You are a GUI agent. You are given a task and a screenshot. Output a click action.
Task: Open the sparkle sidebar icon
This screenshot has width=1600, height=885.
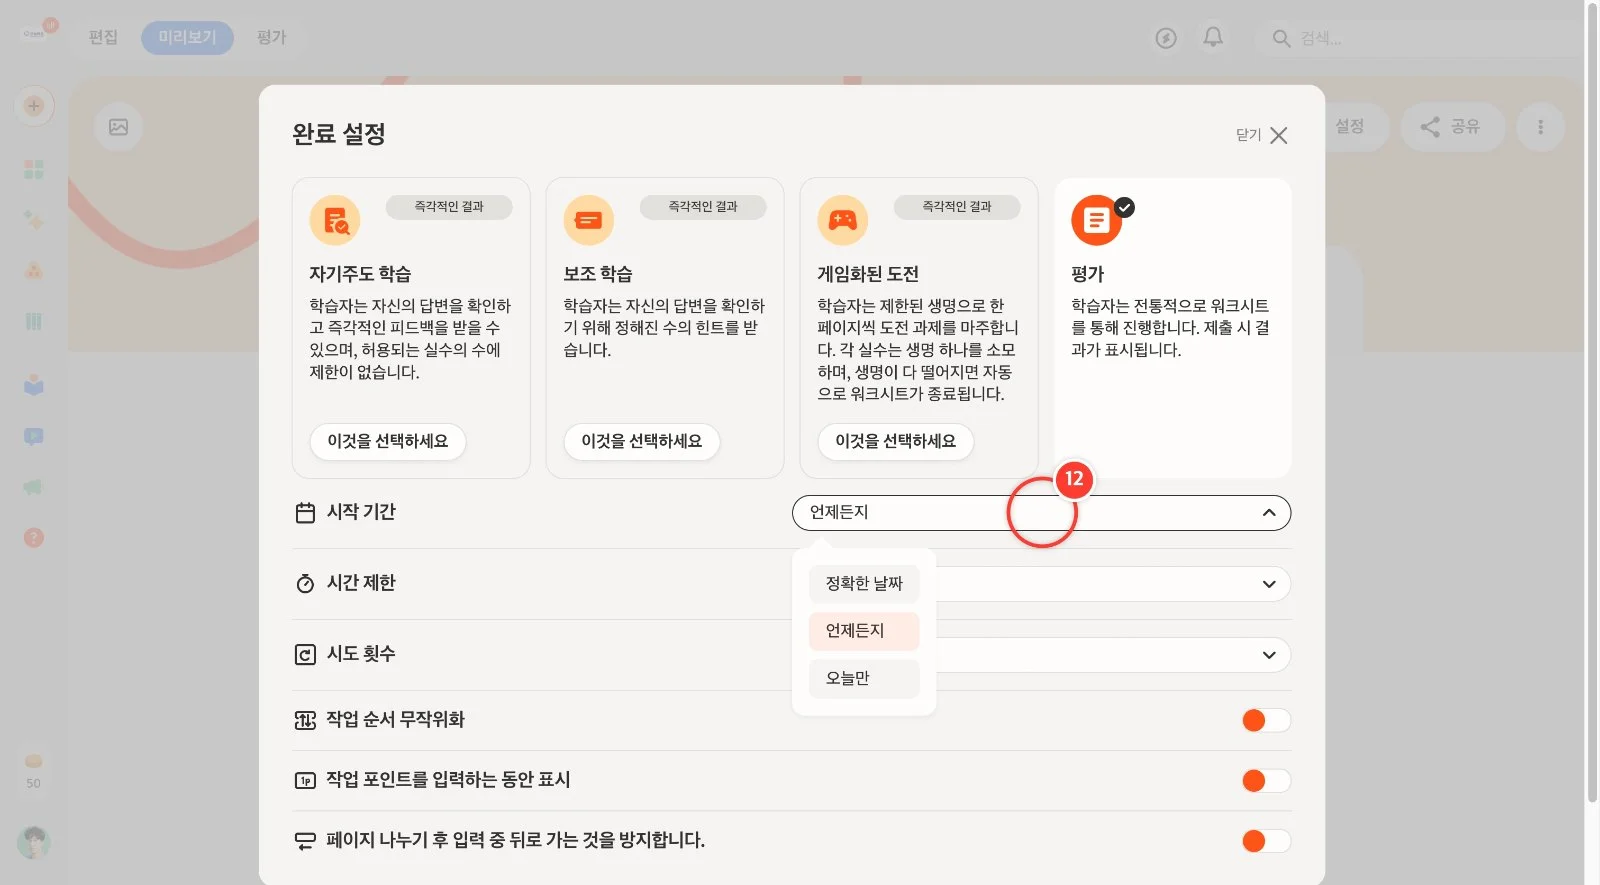[x=34, y=220]
